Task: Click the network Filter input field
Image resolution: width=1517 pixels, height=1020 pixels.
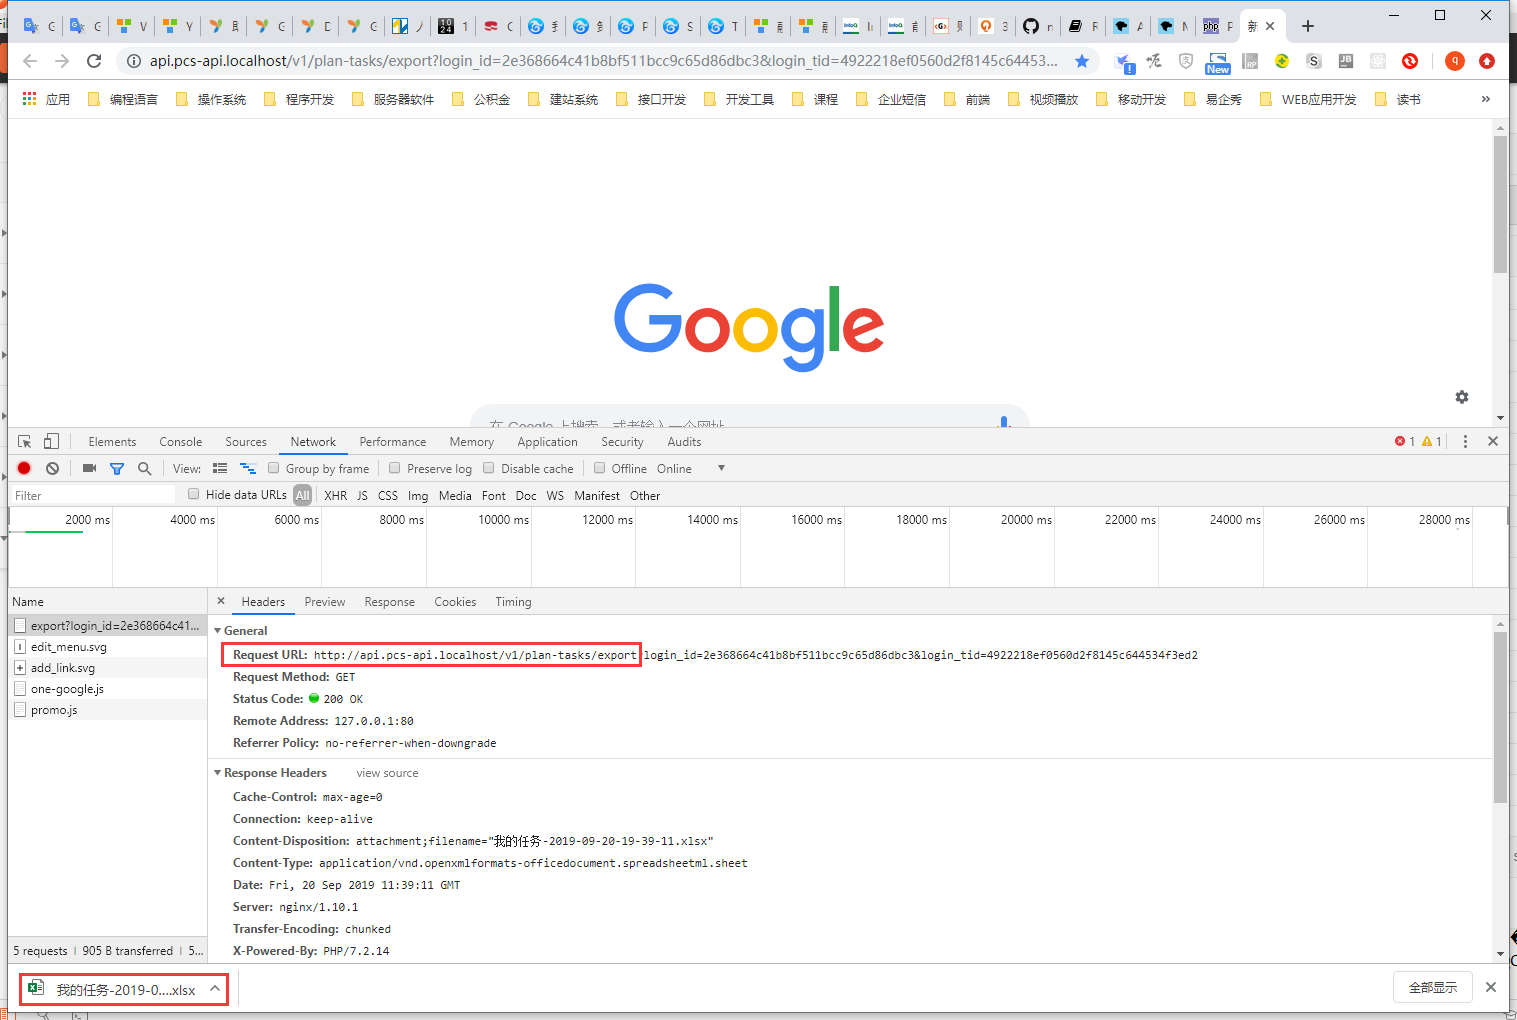Action: (92, 495)
